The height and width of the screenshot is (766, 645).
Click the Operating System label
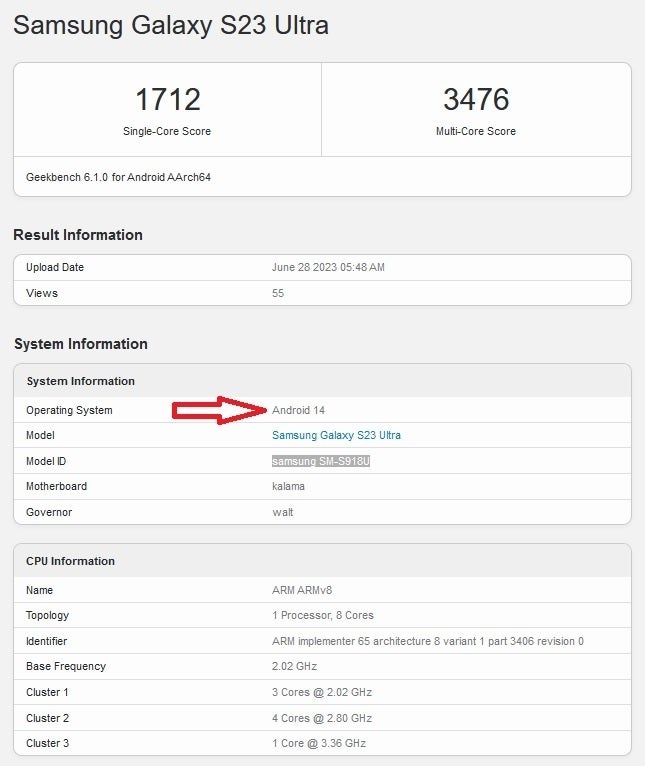click(x=69, y=410)
